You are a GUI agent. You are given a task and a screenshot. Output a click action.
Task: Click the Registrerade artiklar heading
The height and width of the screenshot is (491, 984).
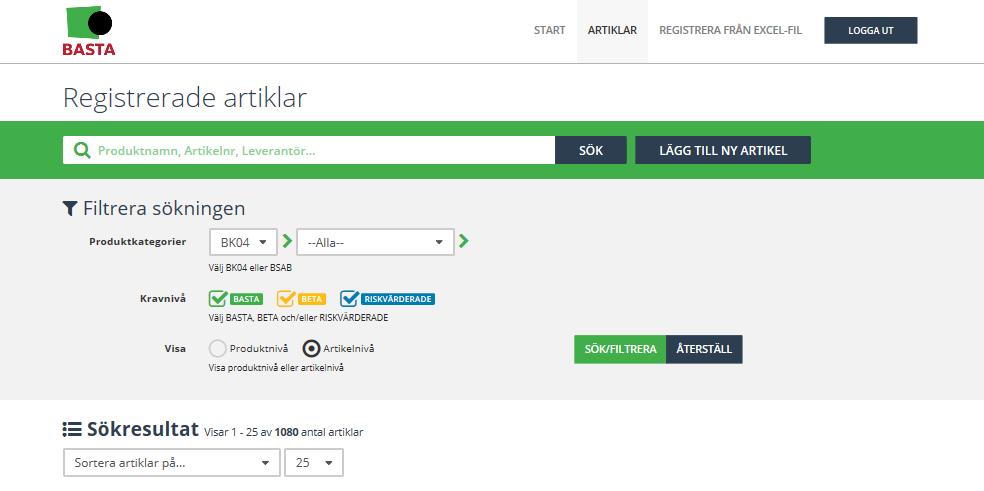click(x=185, y=98)
